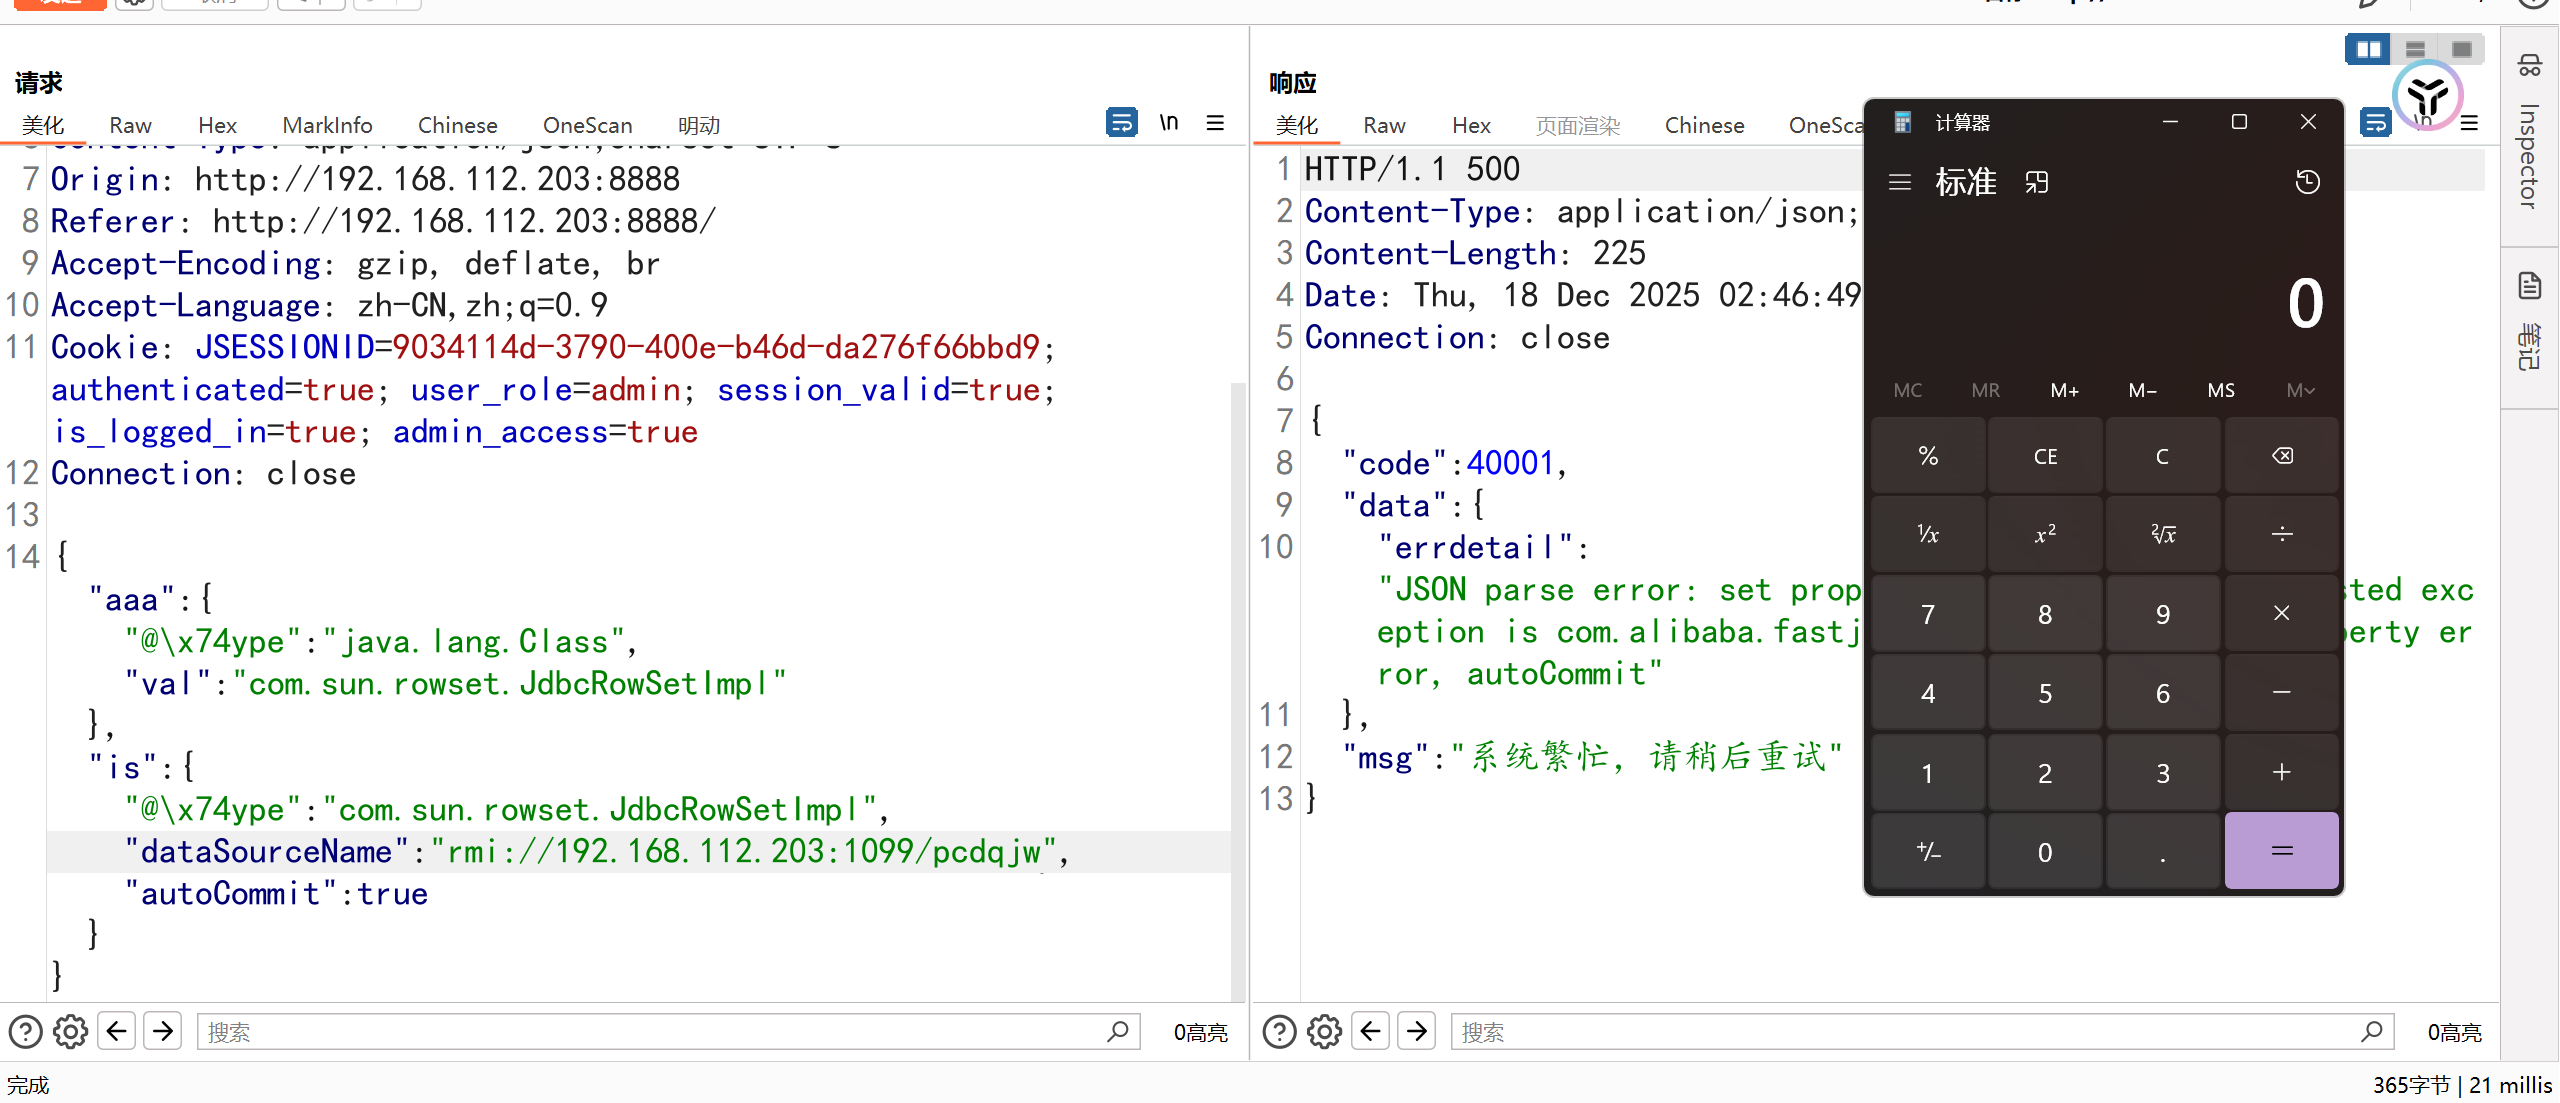Open the Hex tab in response panel
The image size is (2560, 1103).
(x=1471, y=125)
